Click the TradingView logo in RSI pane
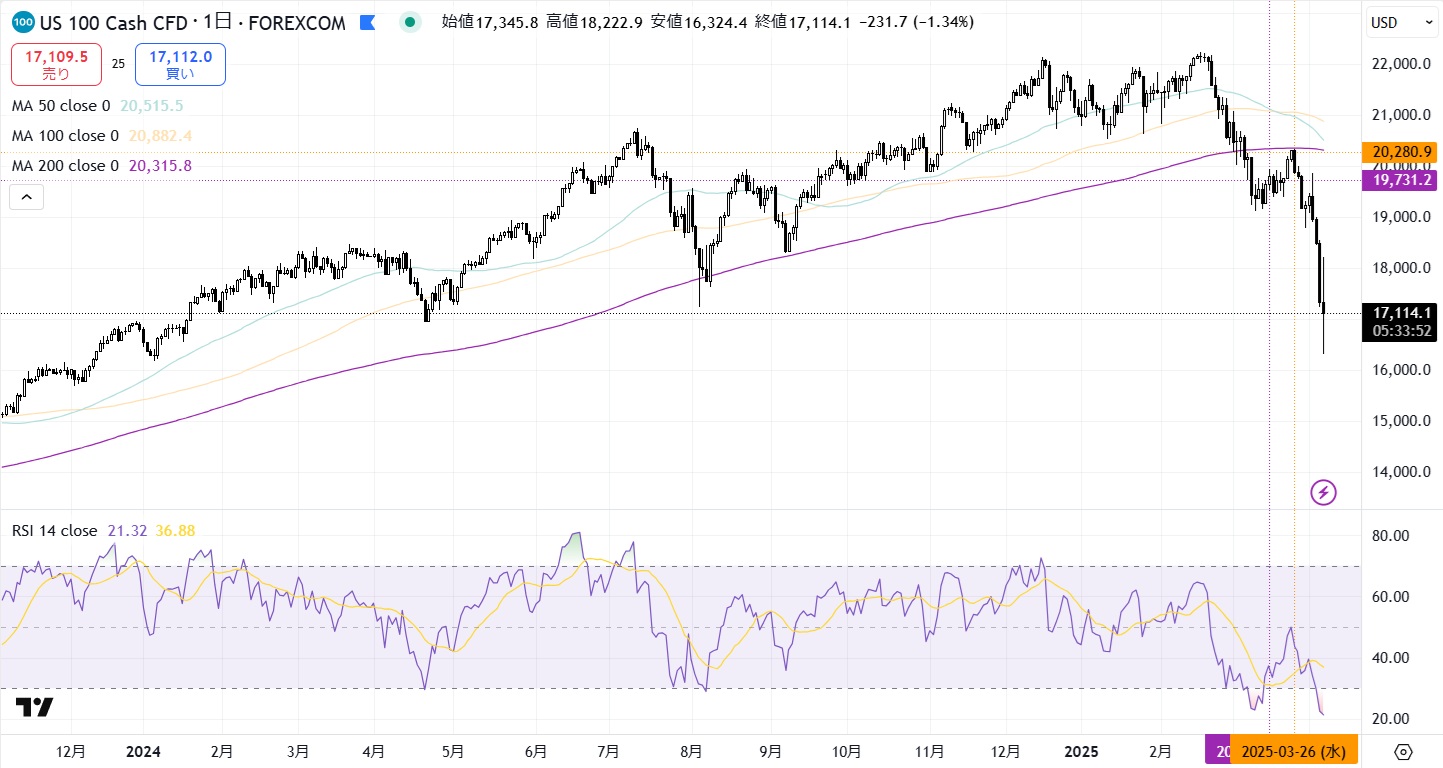 point(34,707)
